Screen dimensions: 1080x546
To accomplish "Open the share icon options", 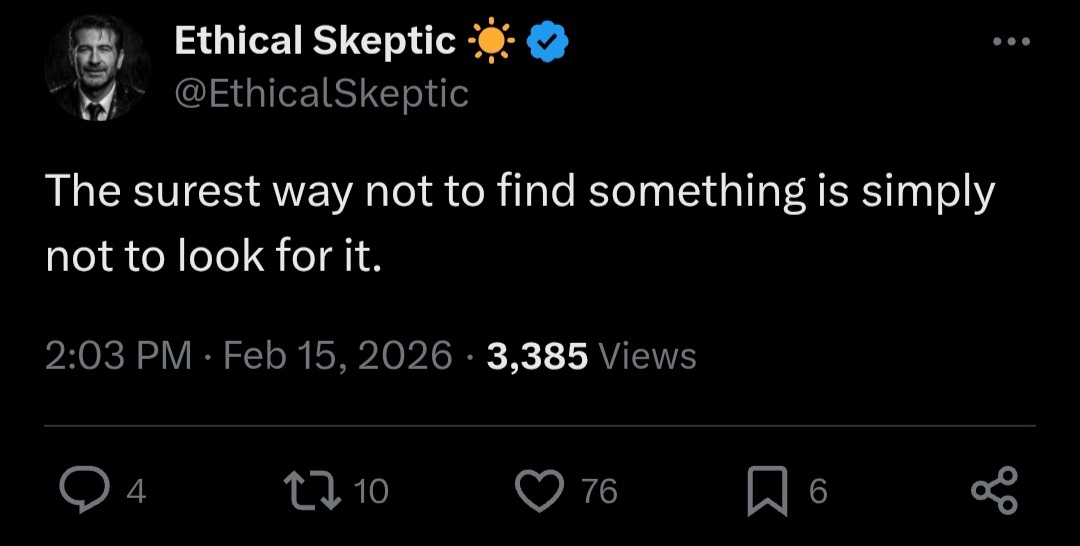I will click(x=993, y=491).
